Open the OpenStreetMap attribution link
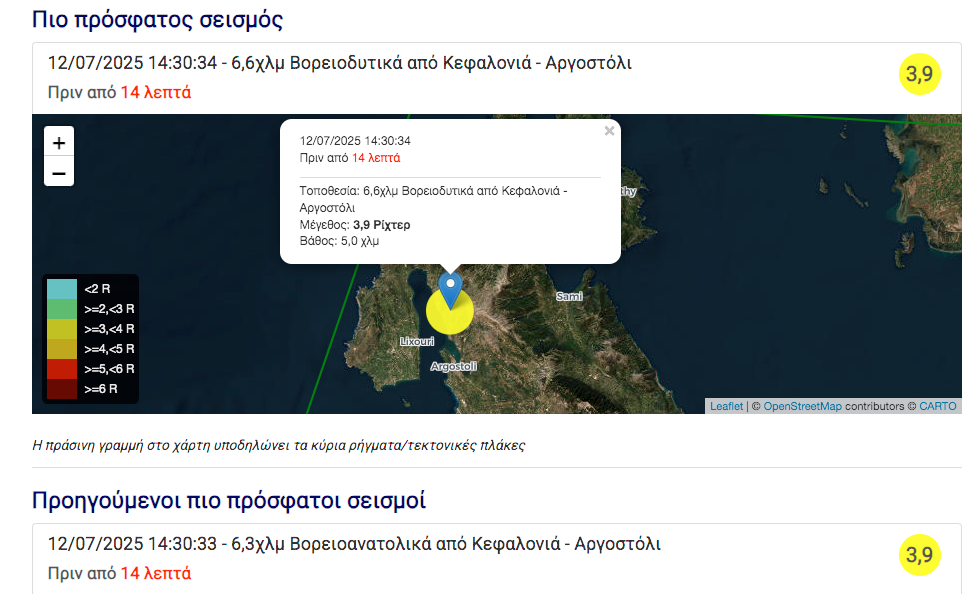Image resolution: width=977 pixels, height=594 pixels. pos(802,406)
